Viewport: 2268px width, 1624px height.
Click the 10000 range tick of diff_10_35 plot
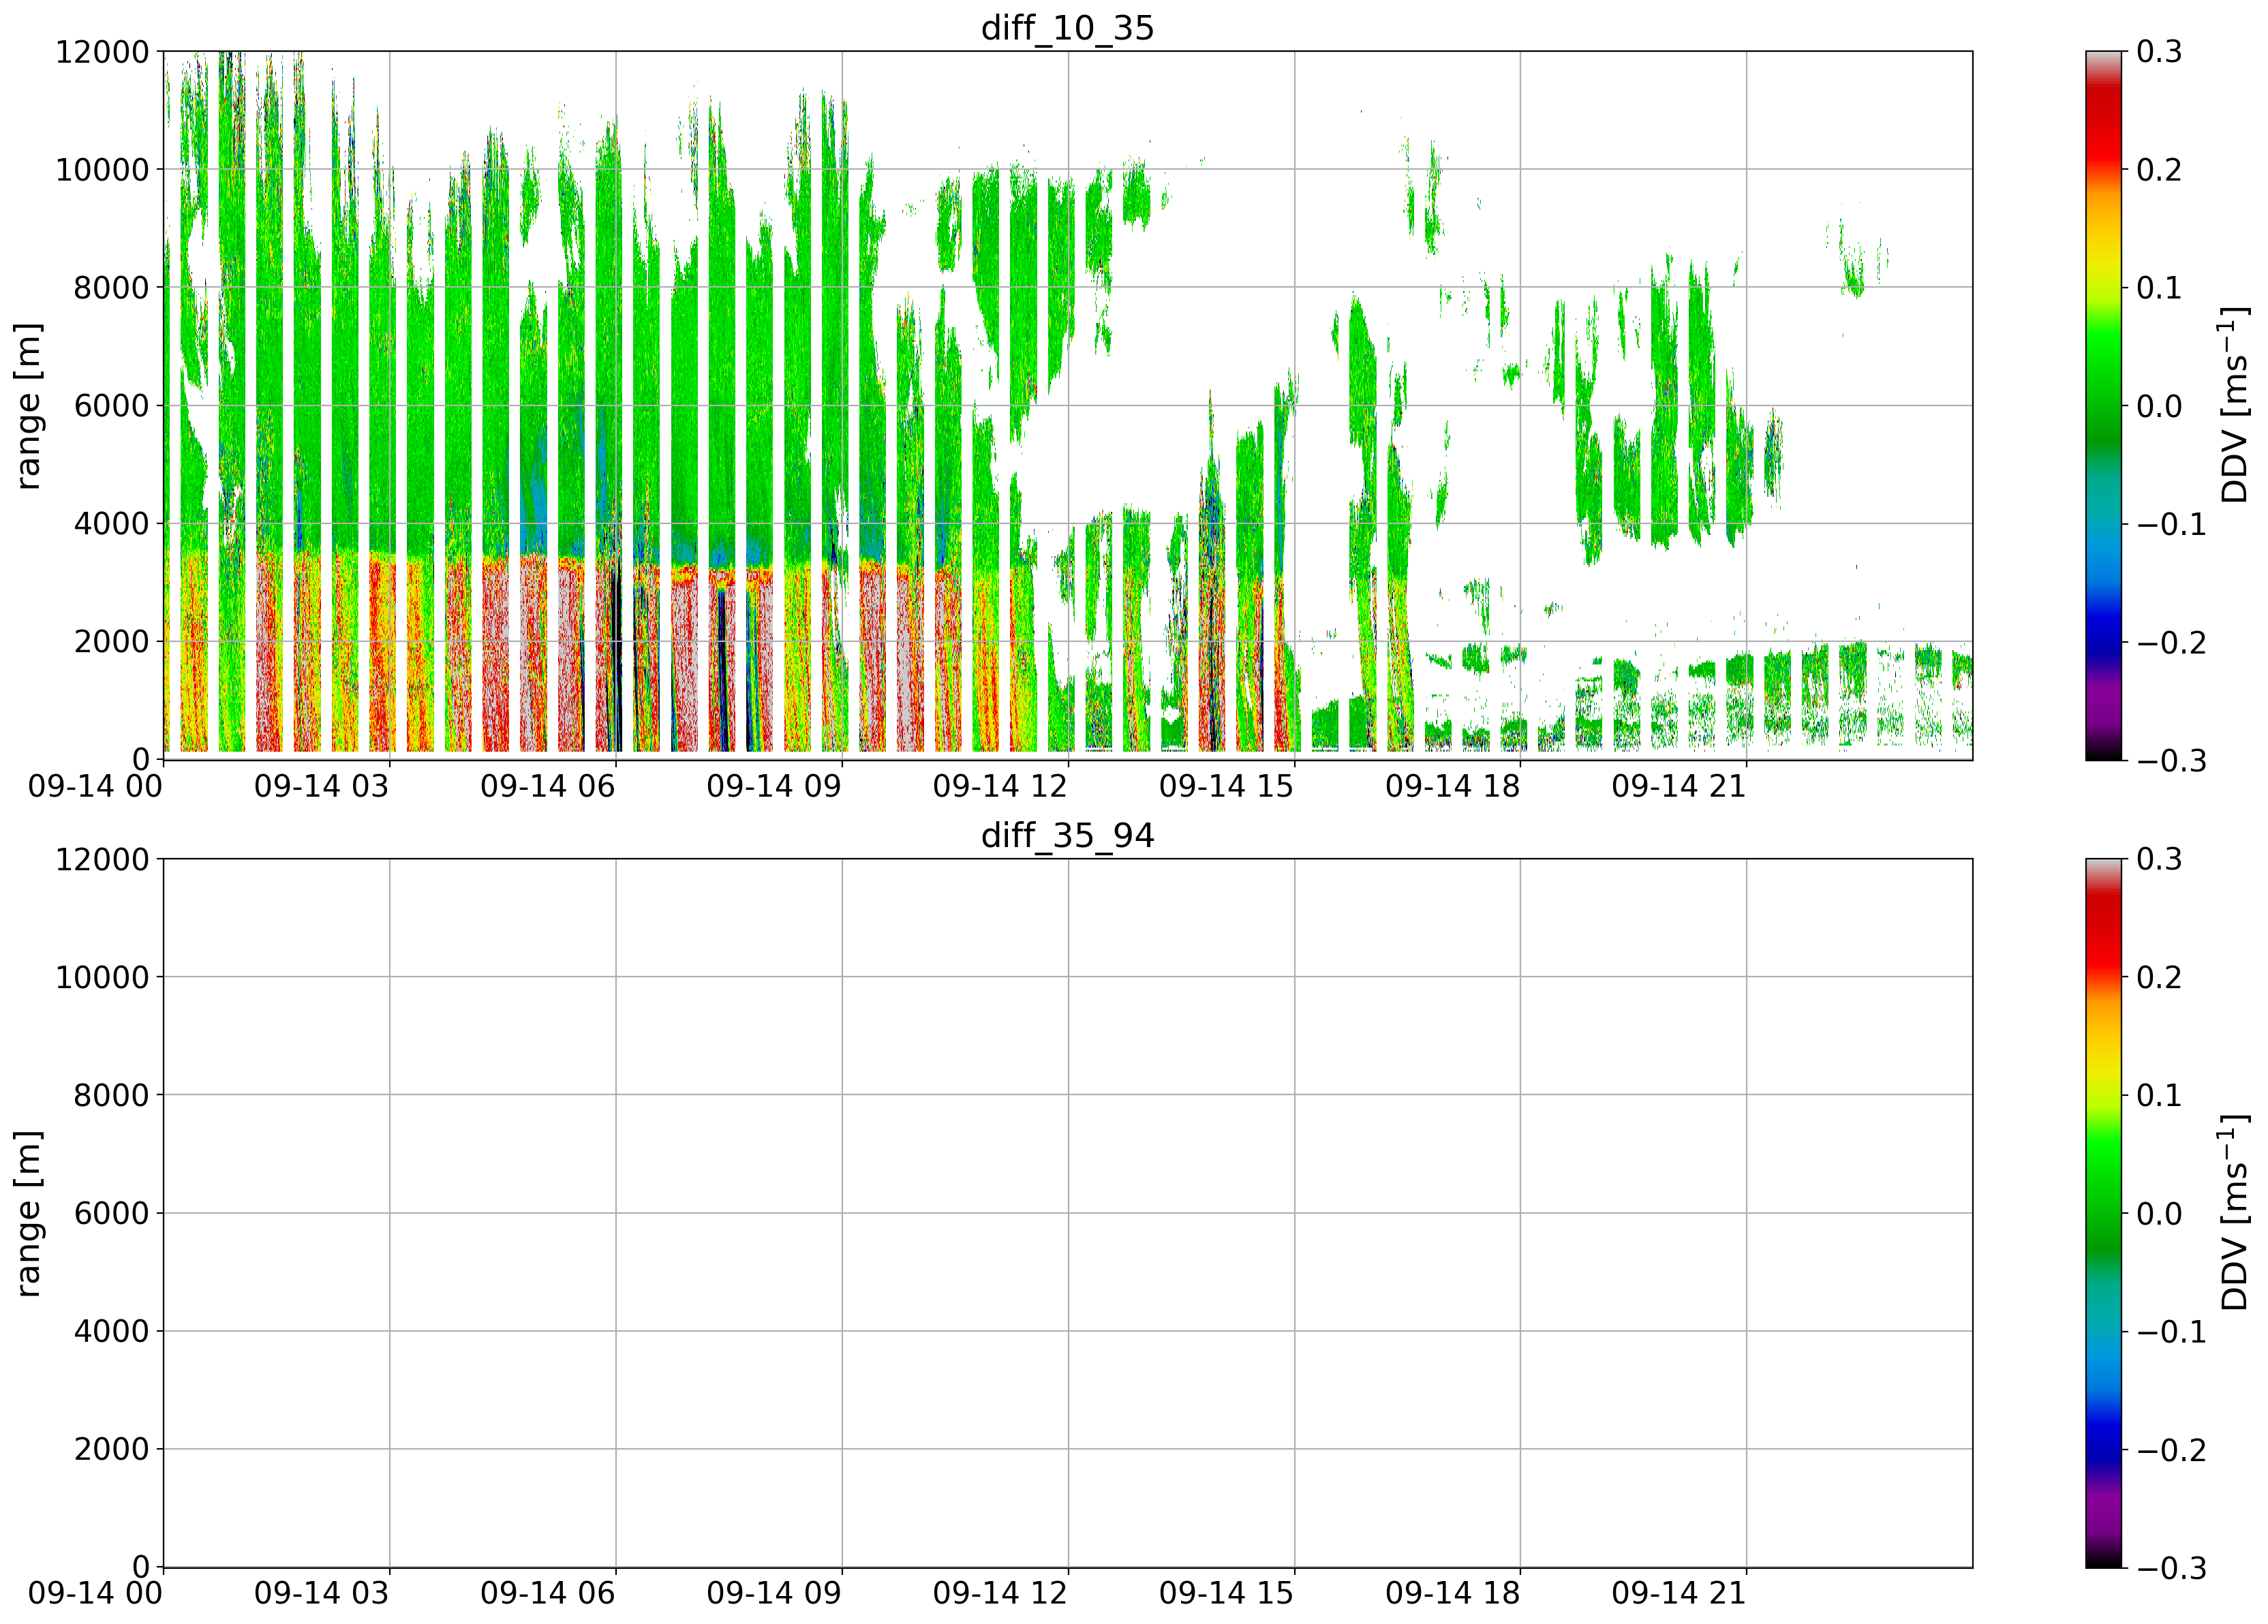[102, 170]
